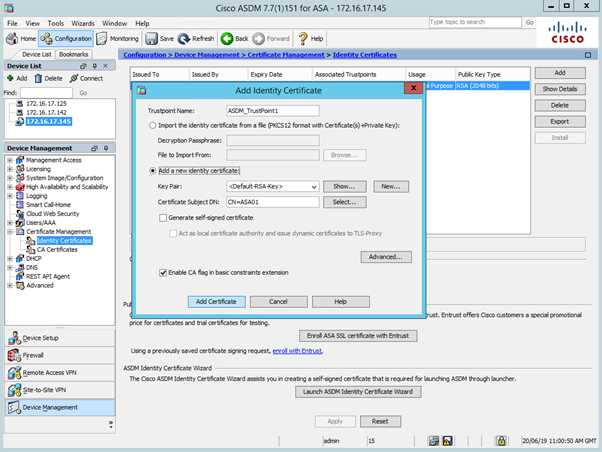602x452 pixels.
Task: Click the green Back arrow icon
Action: pos(228,38)
